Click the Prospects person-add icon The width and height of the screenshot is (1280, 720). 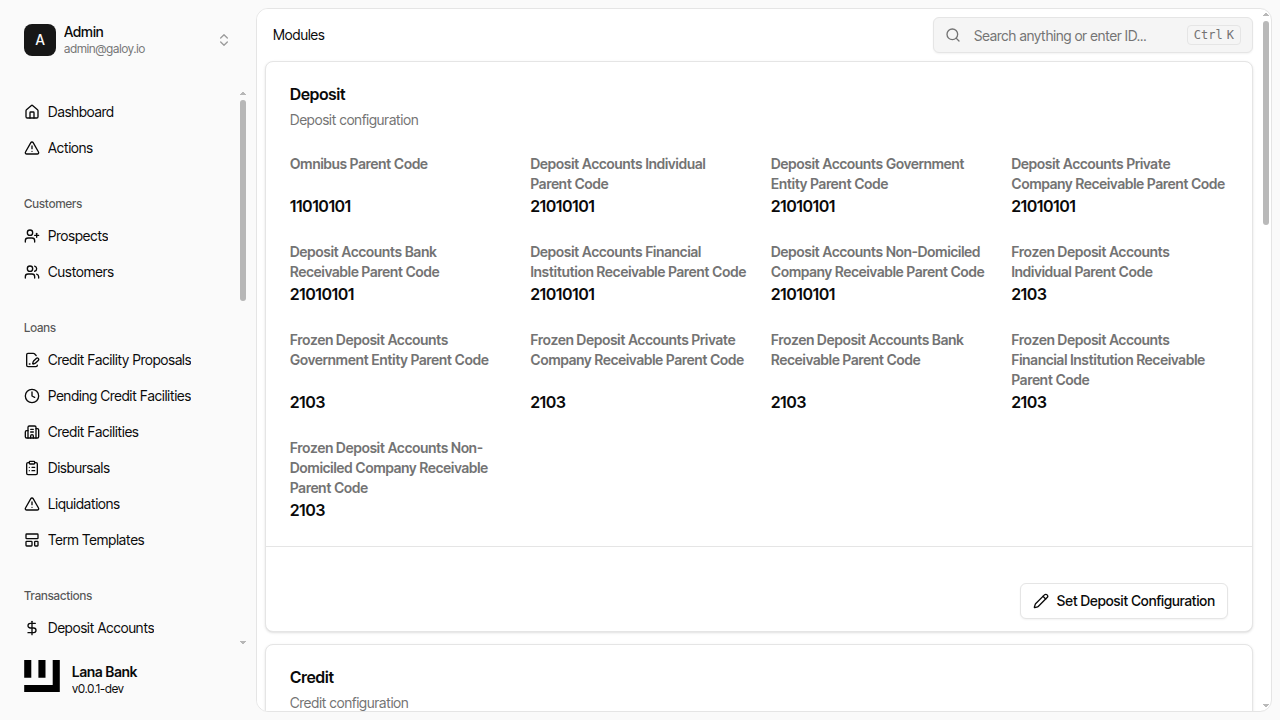31,235
